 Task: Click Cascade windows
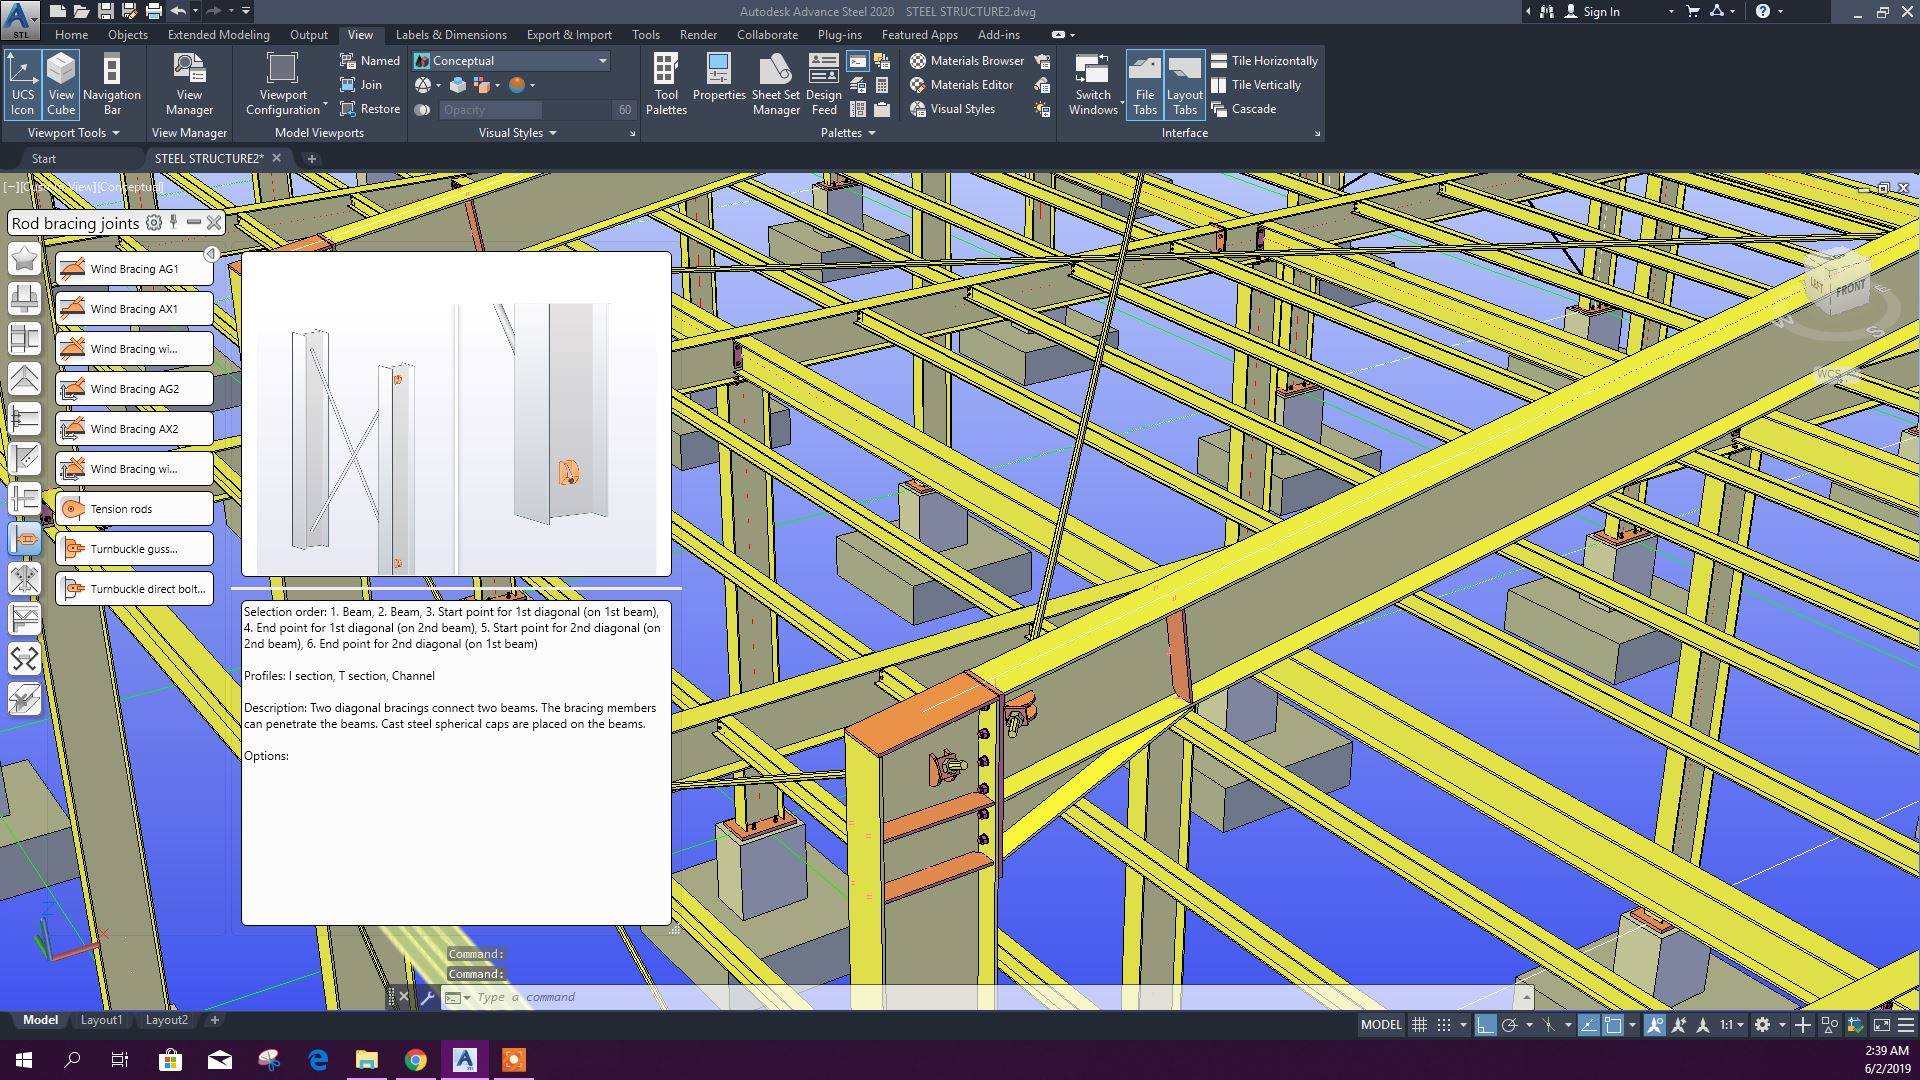pos(1243,109)
